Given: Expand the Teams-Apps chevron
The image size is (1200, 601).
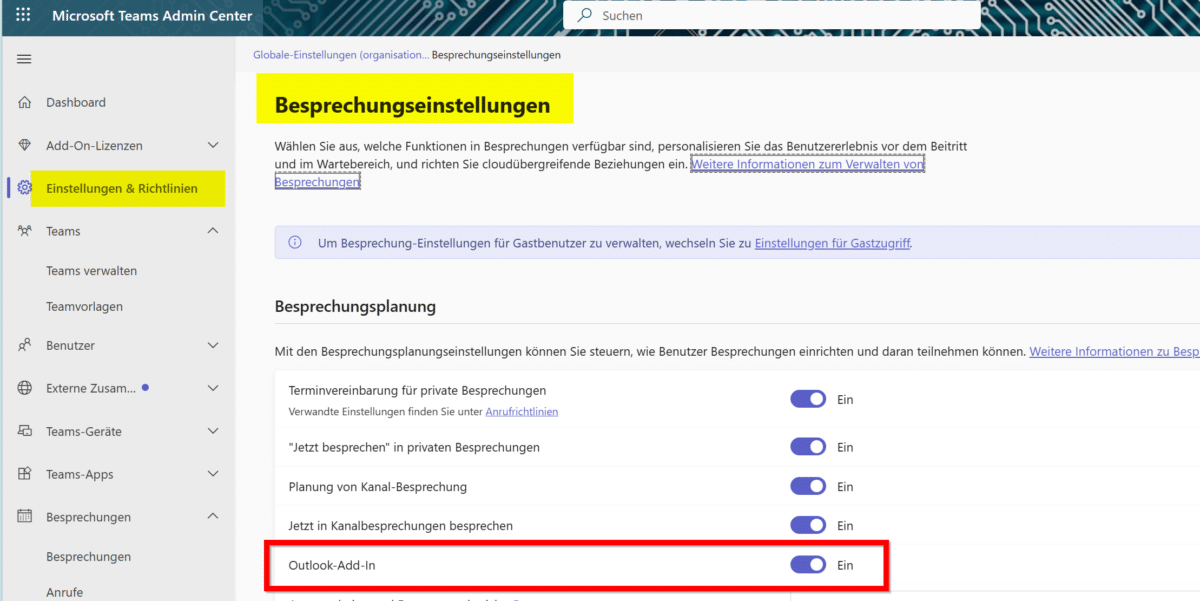Looking at the screenshot, I should 213,474.
